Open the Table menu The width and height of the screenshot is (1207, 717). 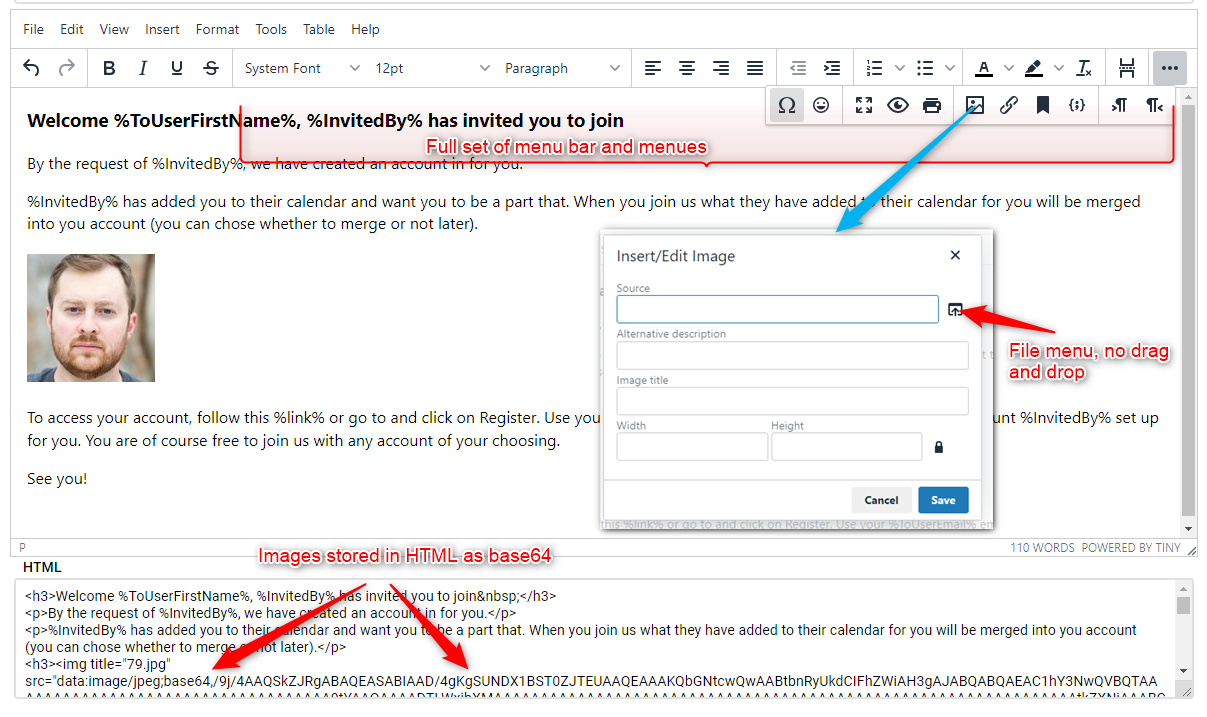tap(318, 29)
